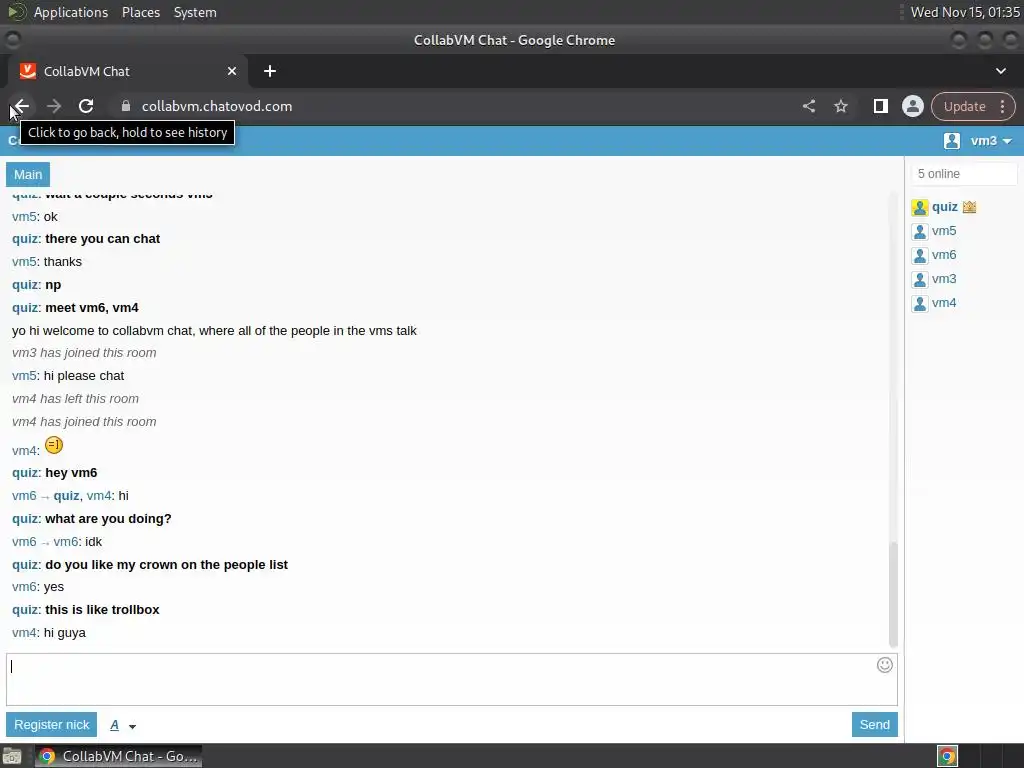Click the share page icon
Image resolution: width=1024 pixels, height=768 pixels.
809,106
